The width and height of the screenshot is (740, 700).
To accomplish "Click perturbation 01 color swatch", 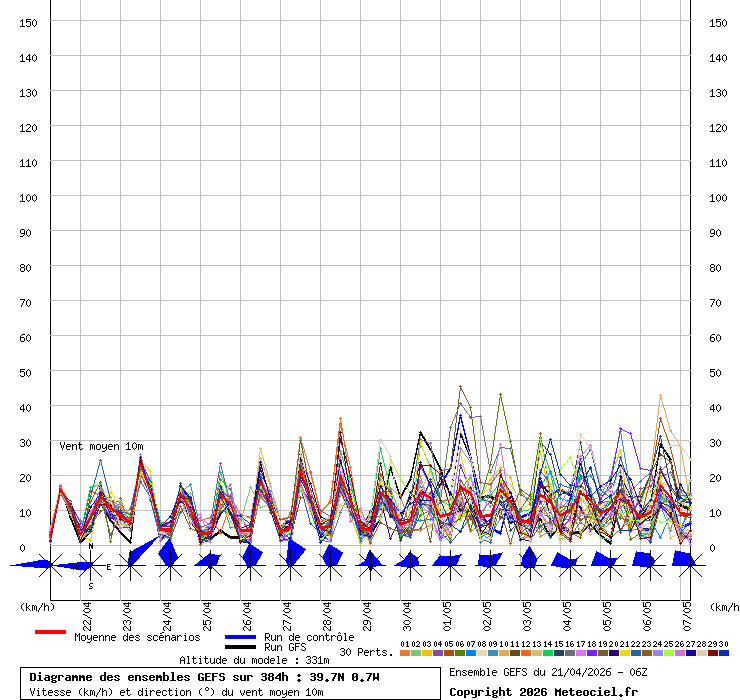I will pos(405,653).
